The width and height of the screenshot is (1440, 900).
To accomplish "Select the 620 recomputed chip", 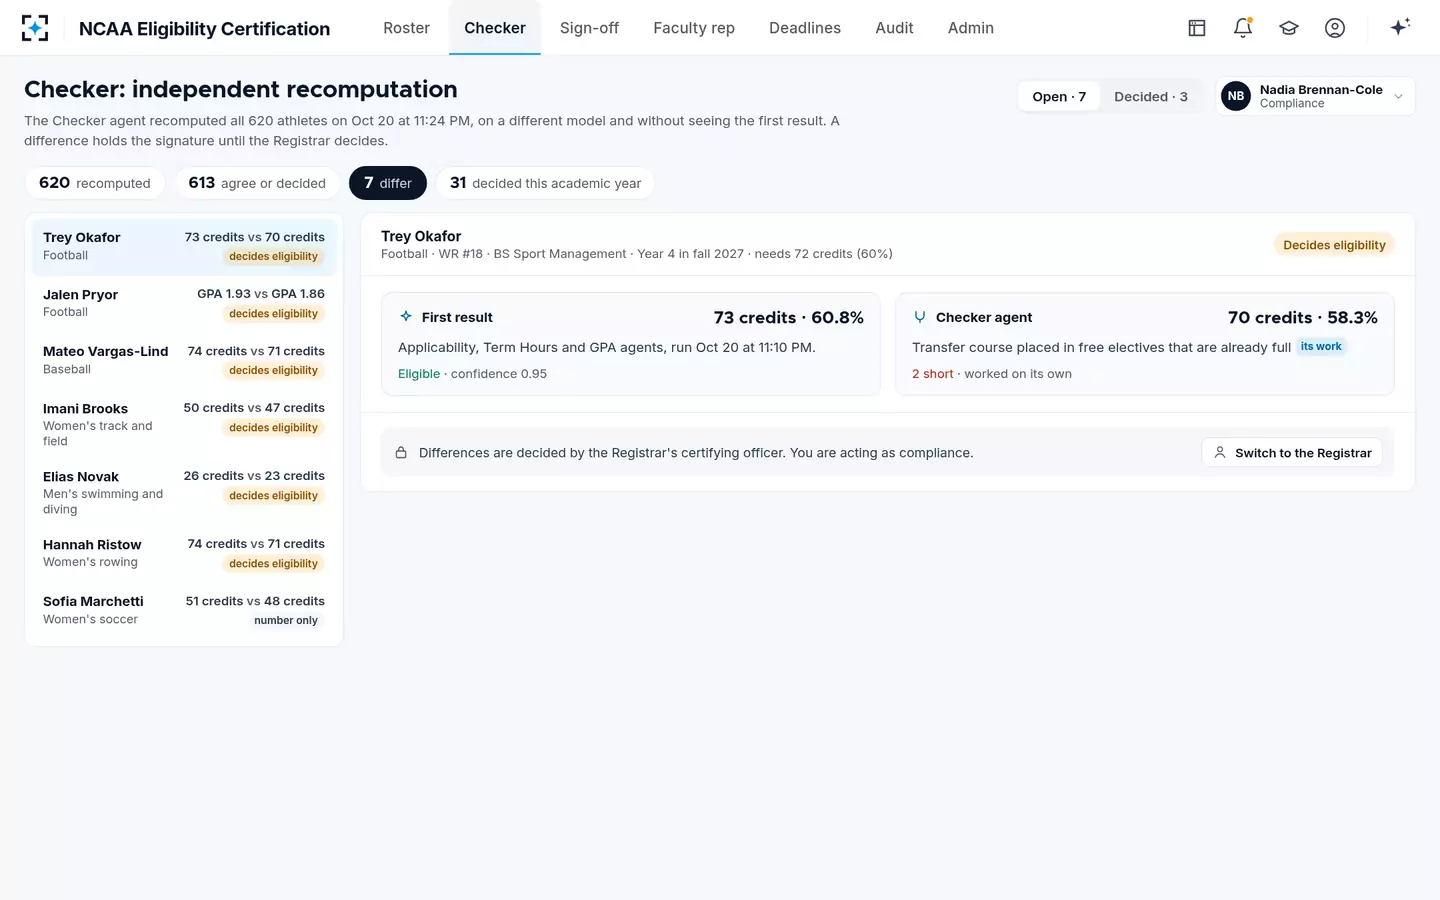I will (95, 183).
